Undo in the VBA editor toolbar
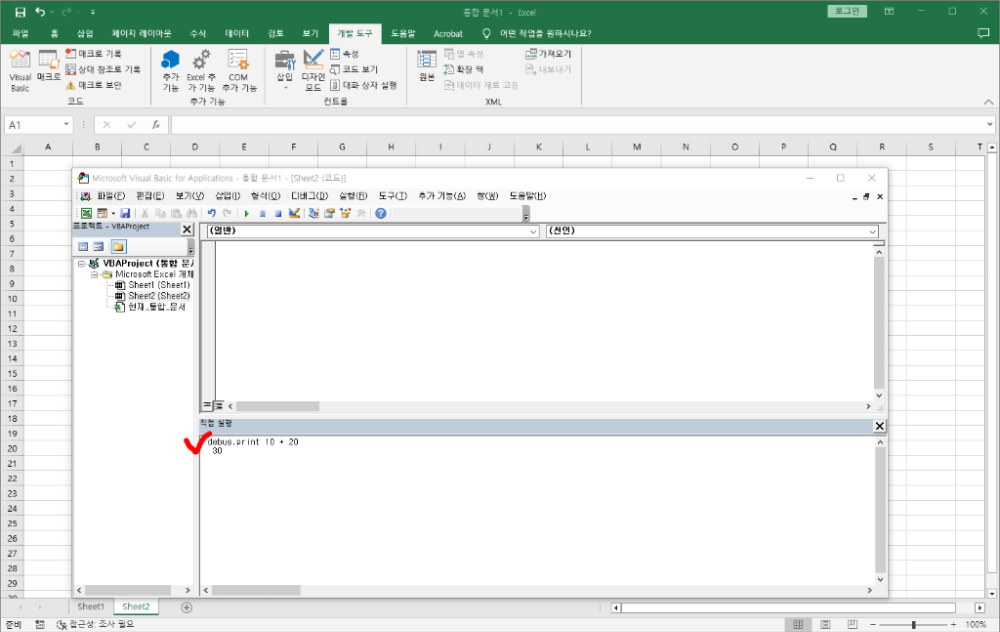 [x=211, y=213]
